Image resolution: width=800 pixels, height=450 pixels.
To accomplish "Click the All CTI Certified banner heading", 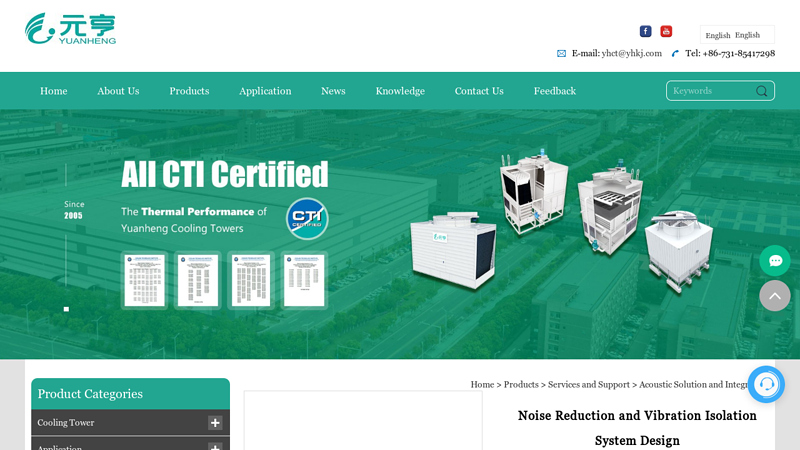I will point(224,174).
